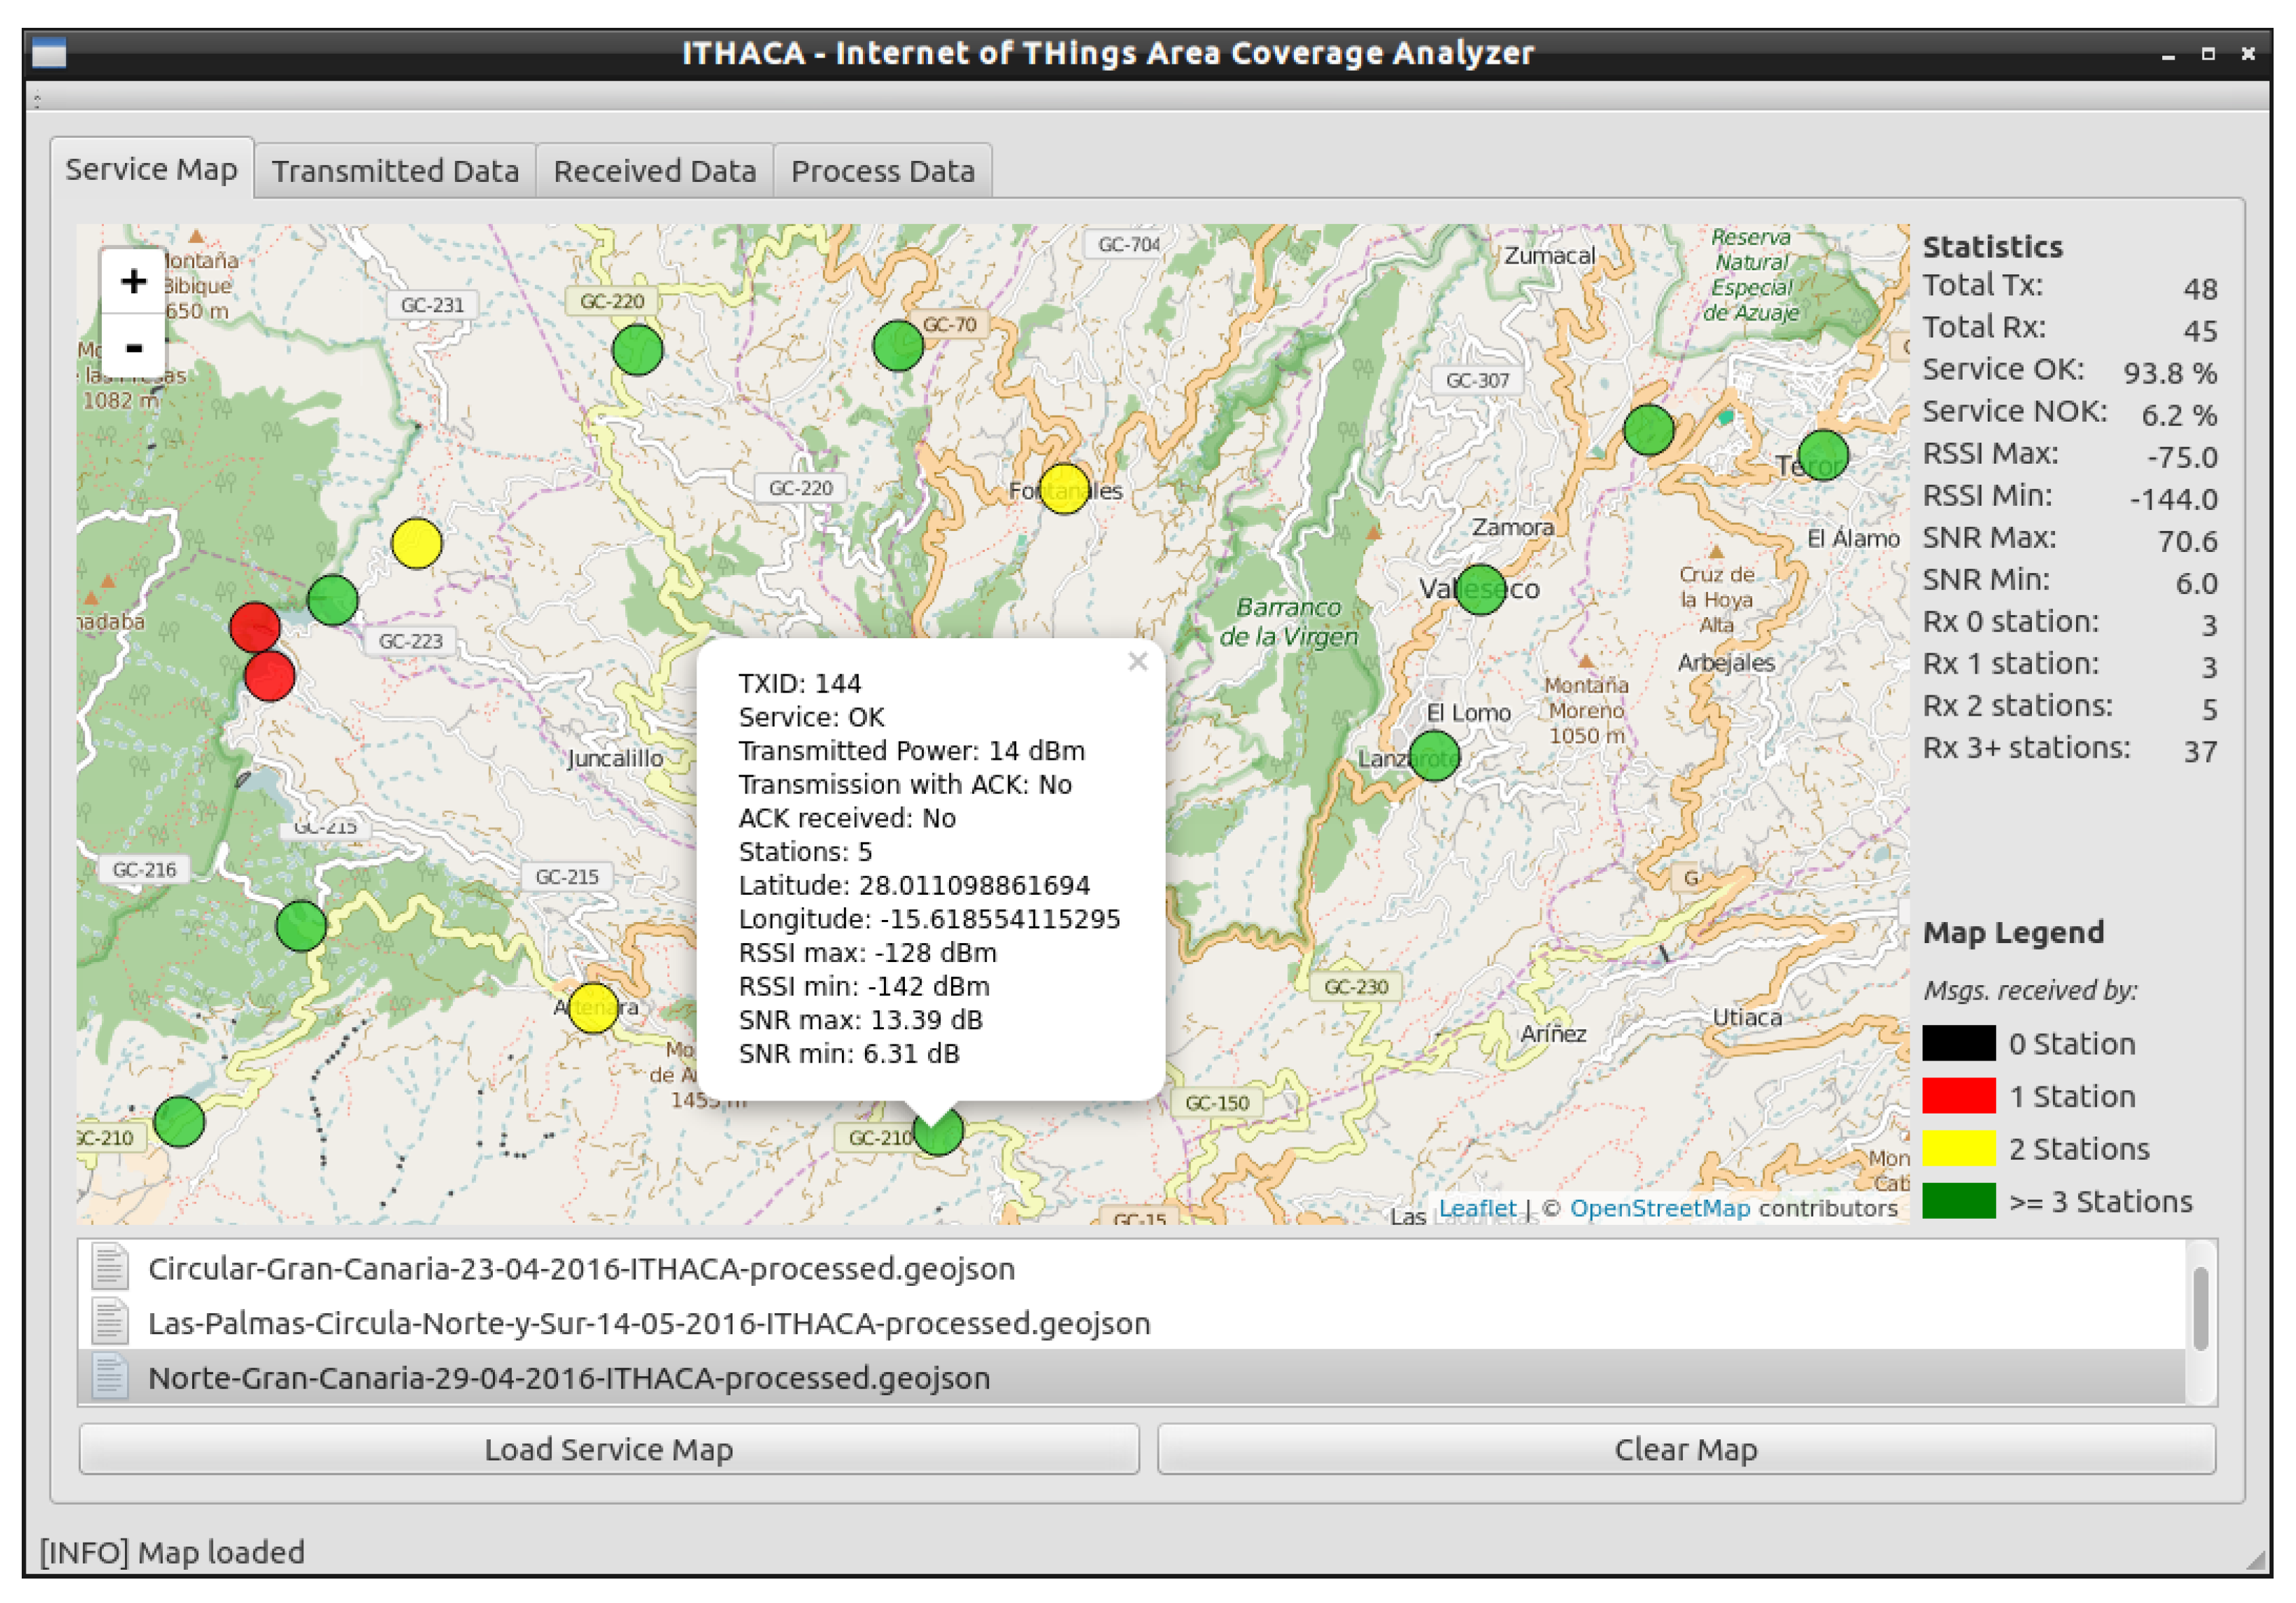Screen dimensions: 2296x1603
Task: Zoom in the map with plus button
Action: (133, 281)
